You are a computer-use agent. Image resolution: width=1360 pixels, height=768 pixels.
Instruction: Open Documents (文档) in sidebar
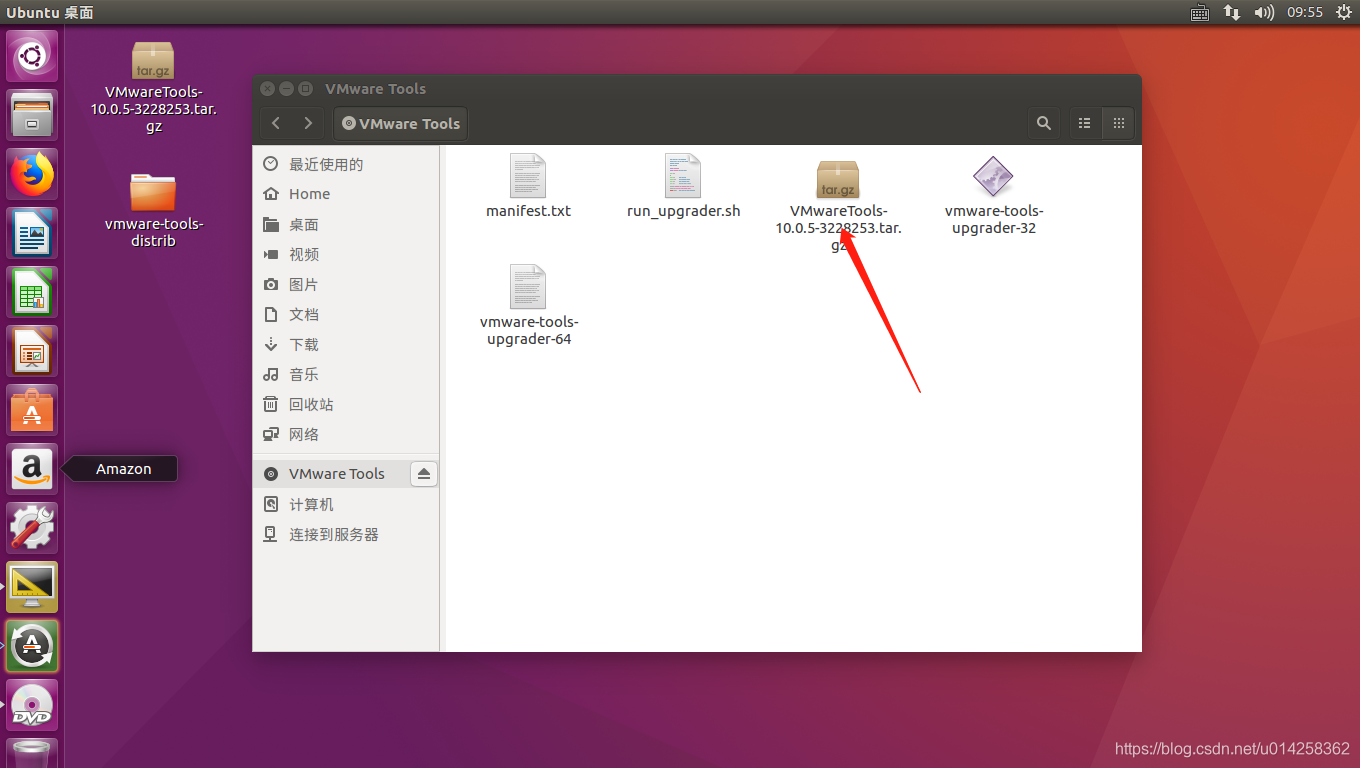pyautogui.click(x=346, y=314)
